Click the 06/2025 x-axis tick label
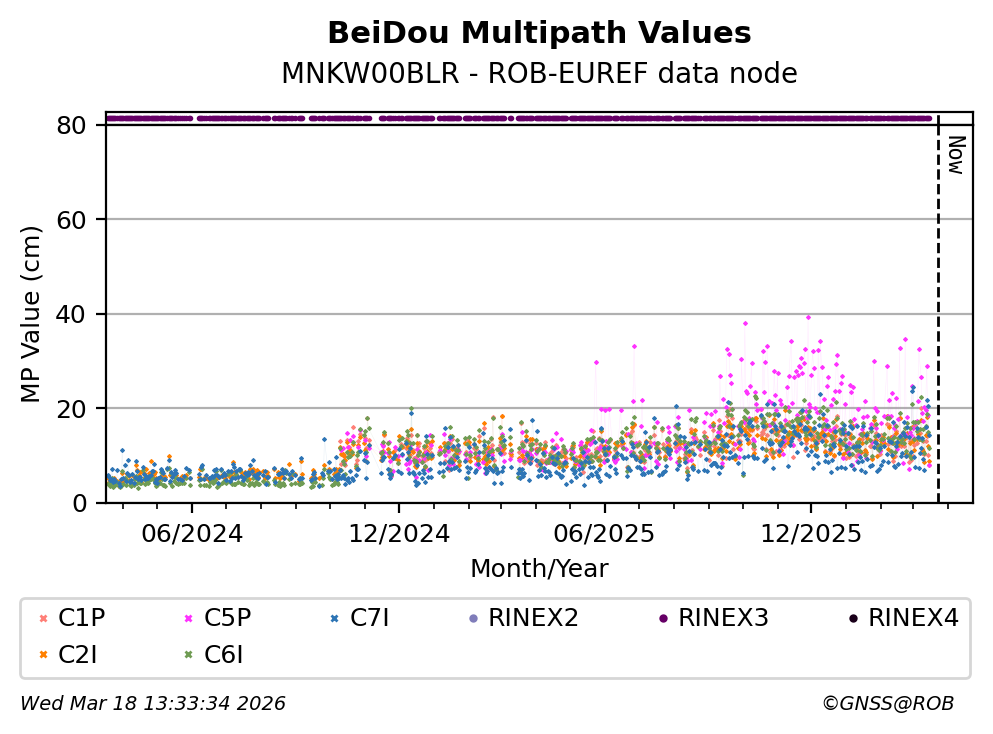The width and height of the screenshot is (993, 734). tap(604, 534)
